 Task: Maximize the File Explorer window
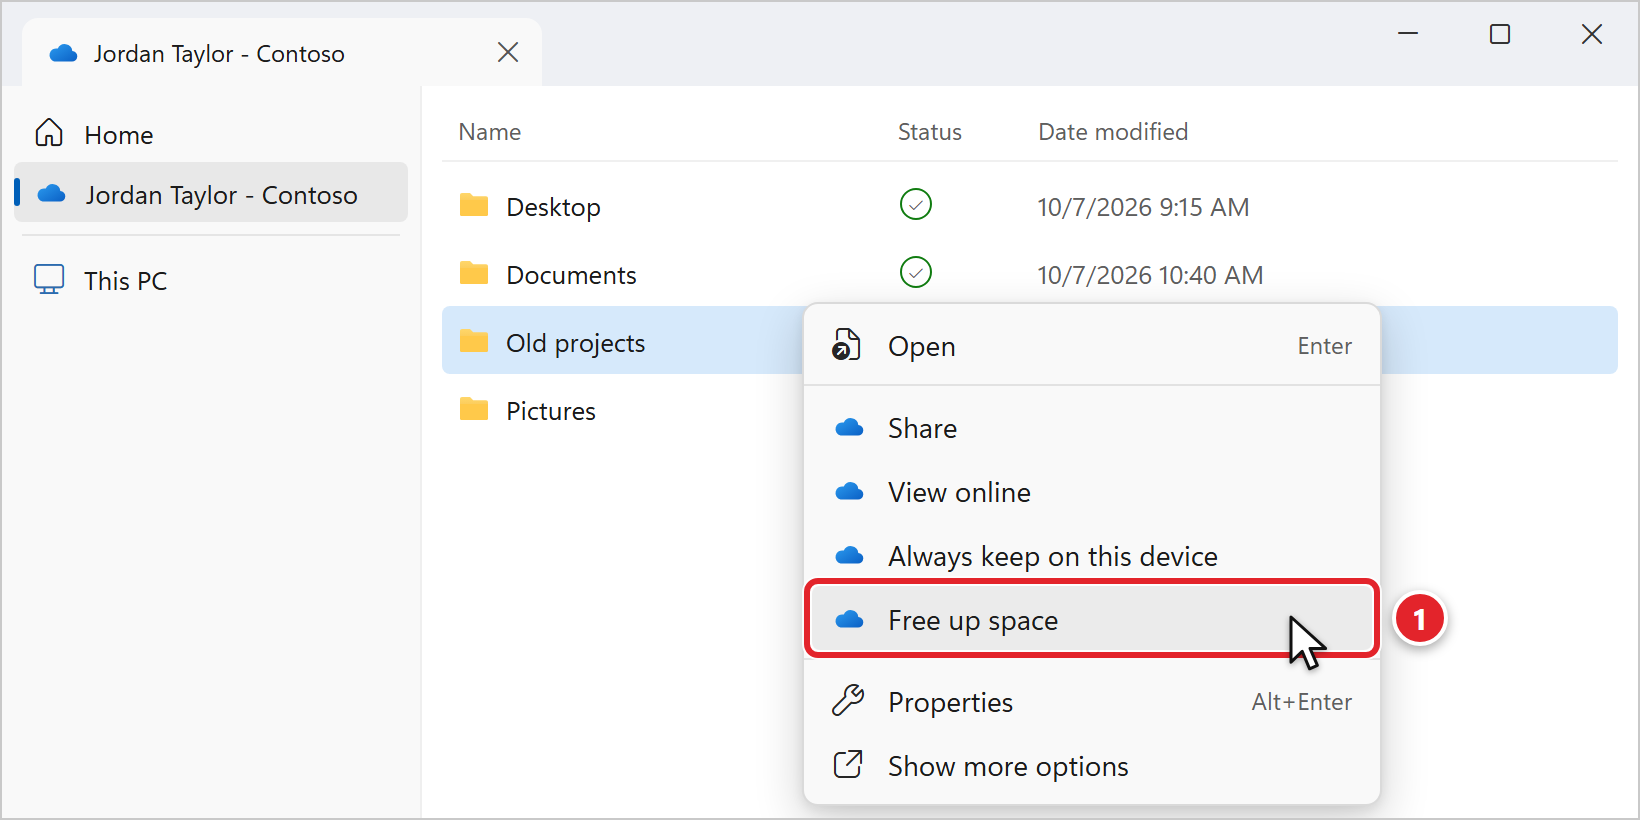pyautogui.click(x=1500, y=34)
